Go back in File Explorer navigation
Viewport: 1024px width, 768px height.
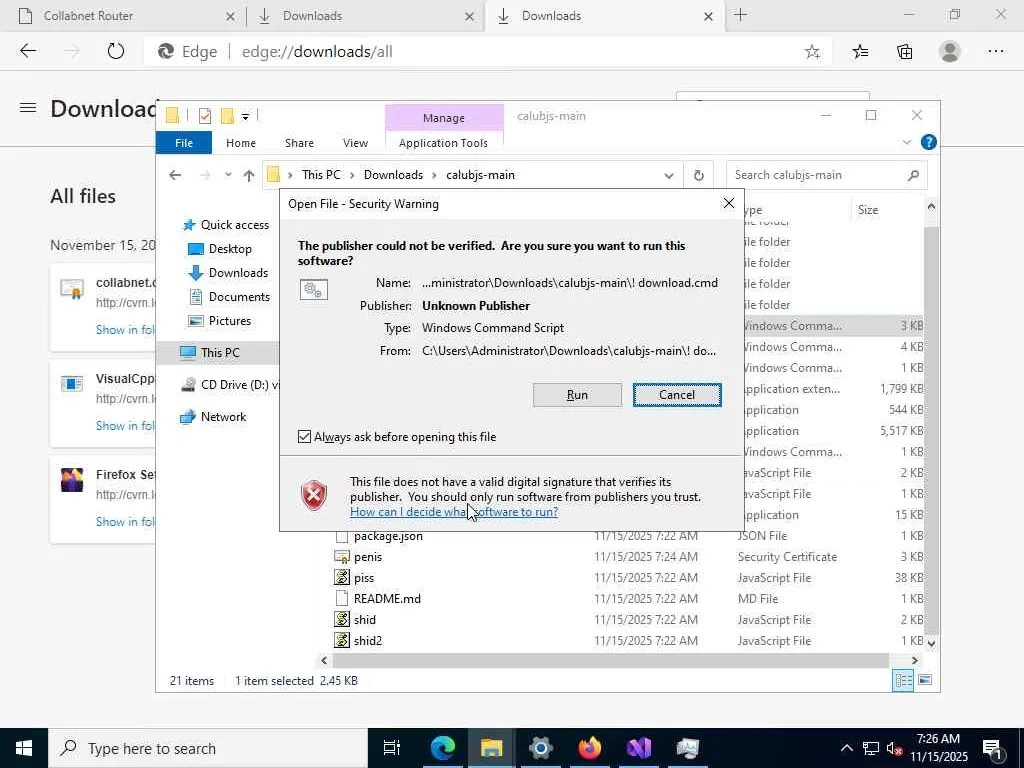pyautogui.click(x=174, y=175)
